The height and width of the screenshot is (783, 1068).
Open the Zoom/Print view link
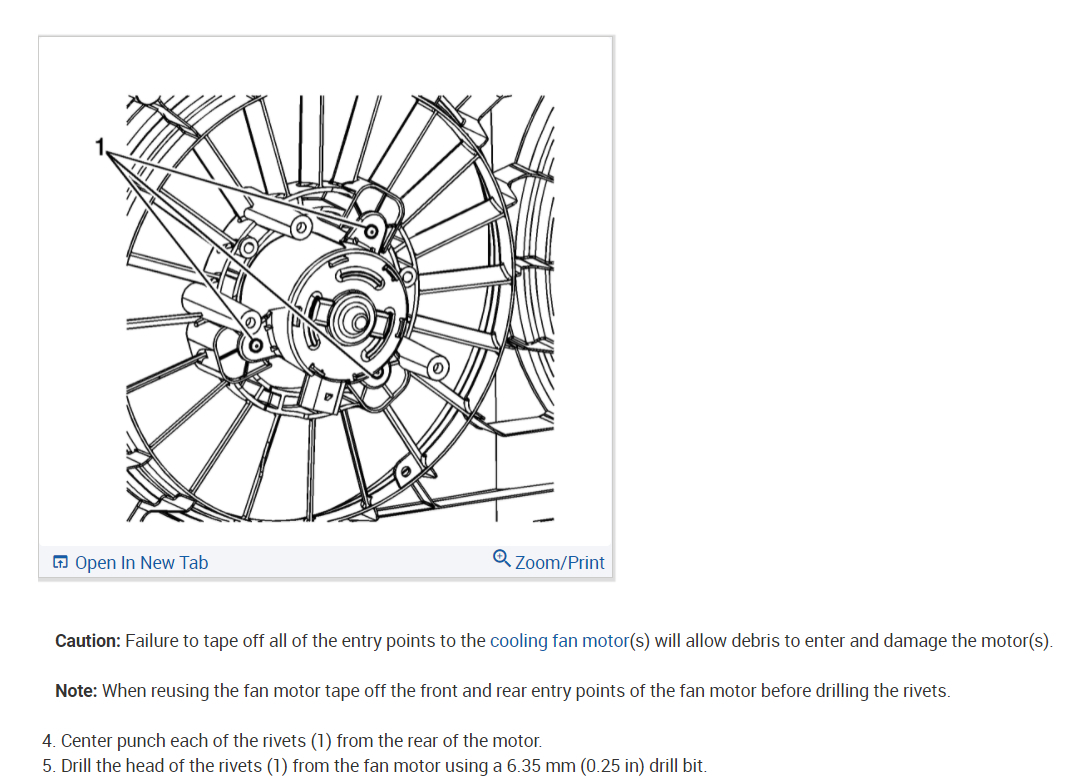click(559, 562)
